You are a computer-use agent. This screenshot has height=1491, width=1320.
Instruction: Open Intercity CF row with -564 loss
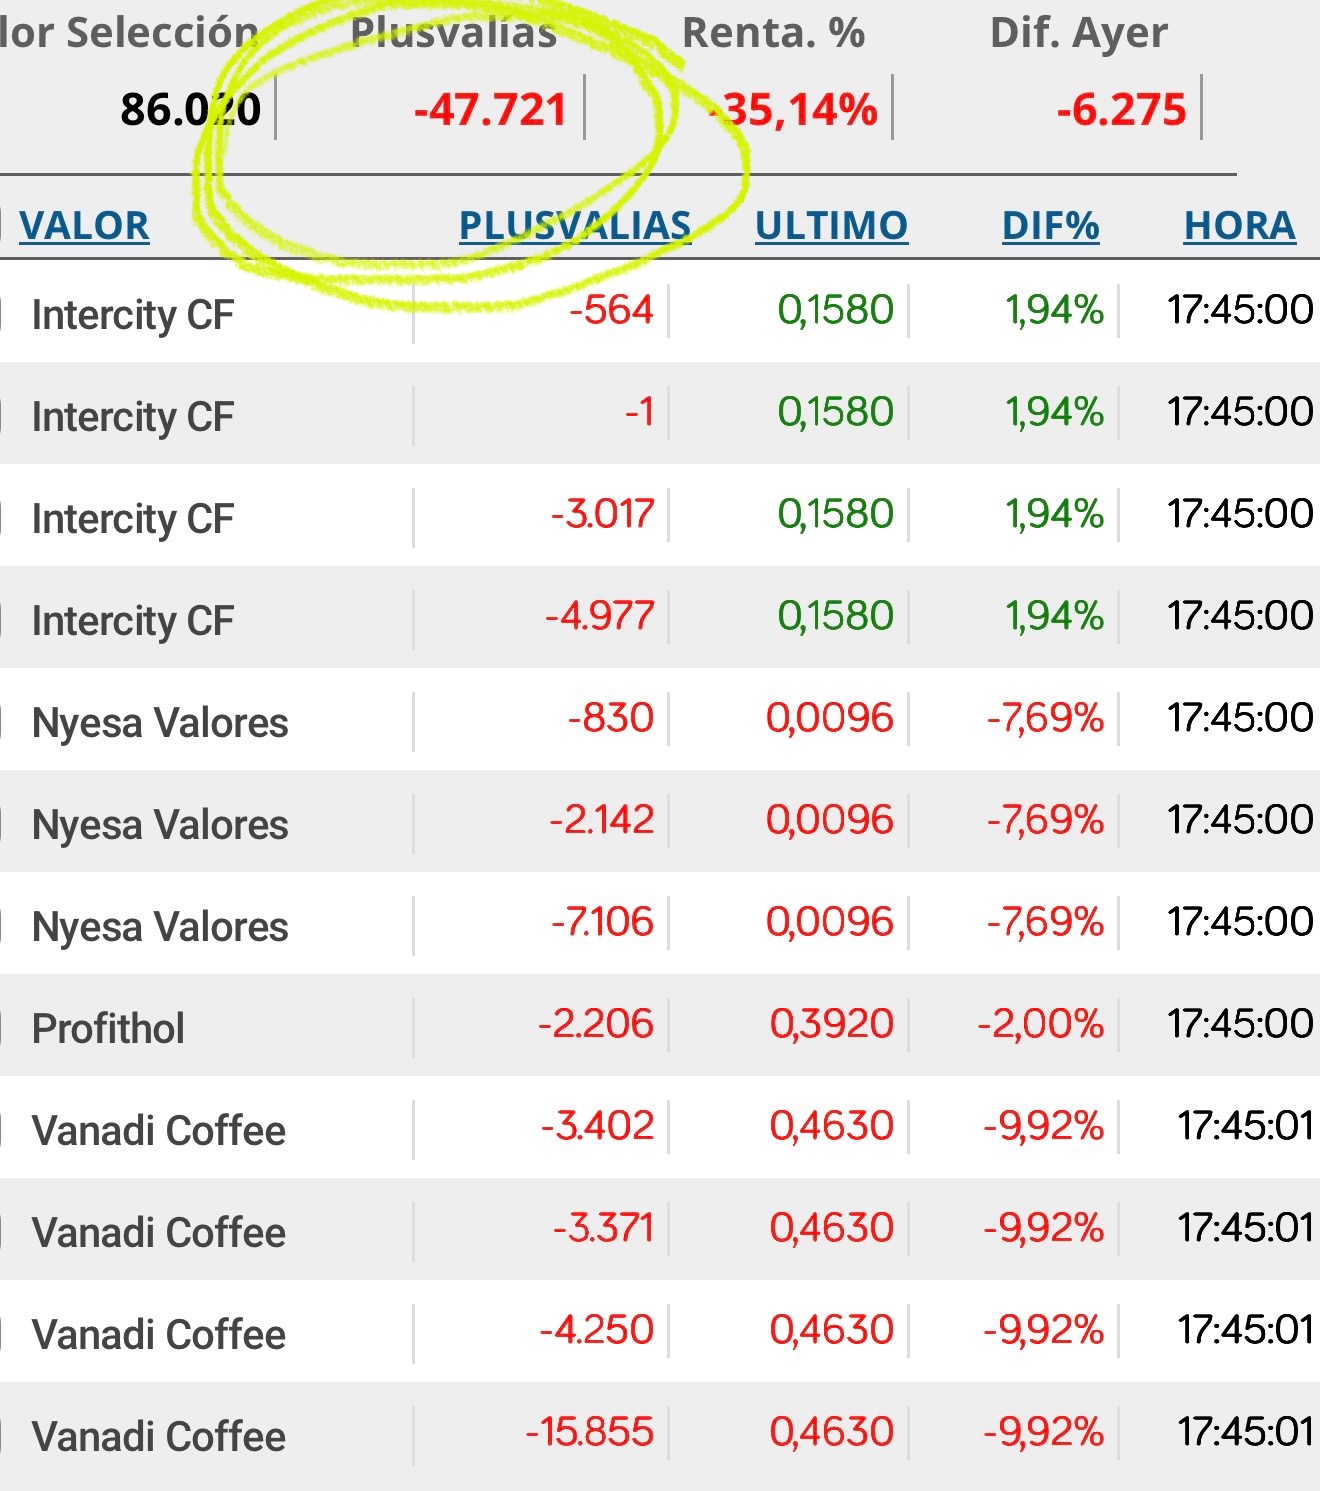click(x=660, y=311)
